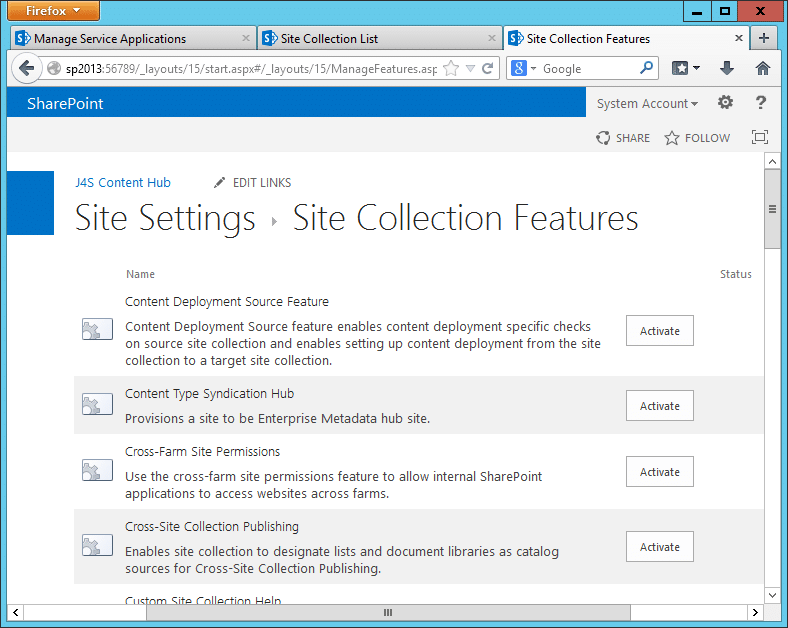Toggle focus on content icon
This screenshot has height=628, width=788.
pos(759,137)
